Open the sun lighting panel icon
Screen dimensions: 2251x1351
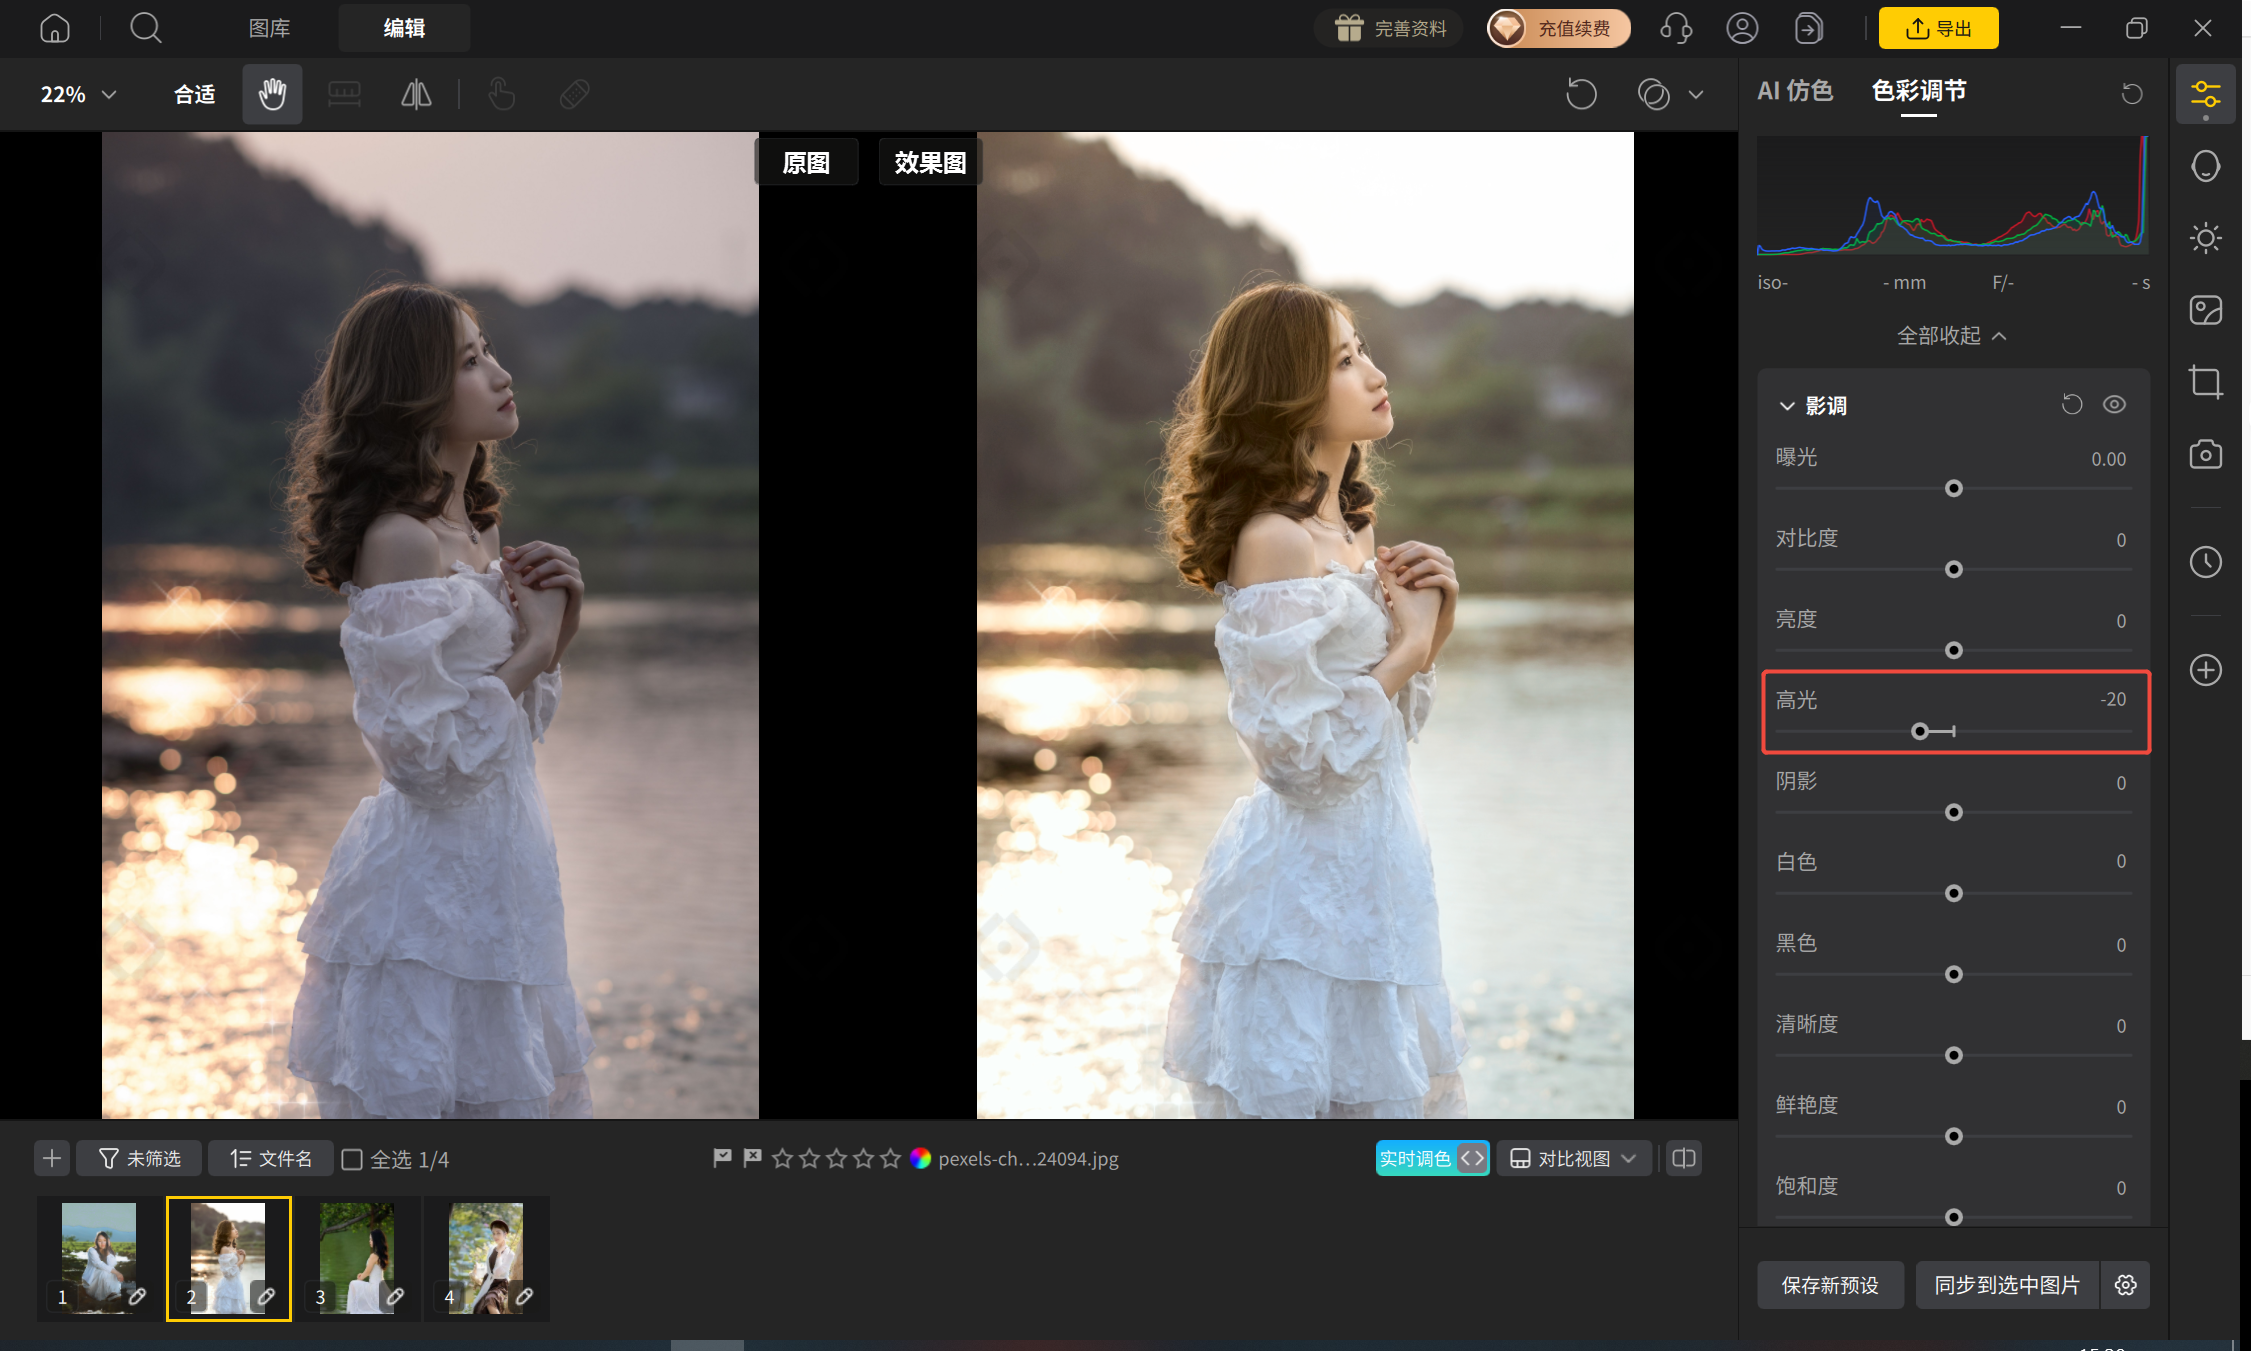(x=2206, y=238)
